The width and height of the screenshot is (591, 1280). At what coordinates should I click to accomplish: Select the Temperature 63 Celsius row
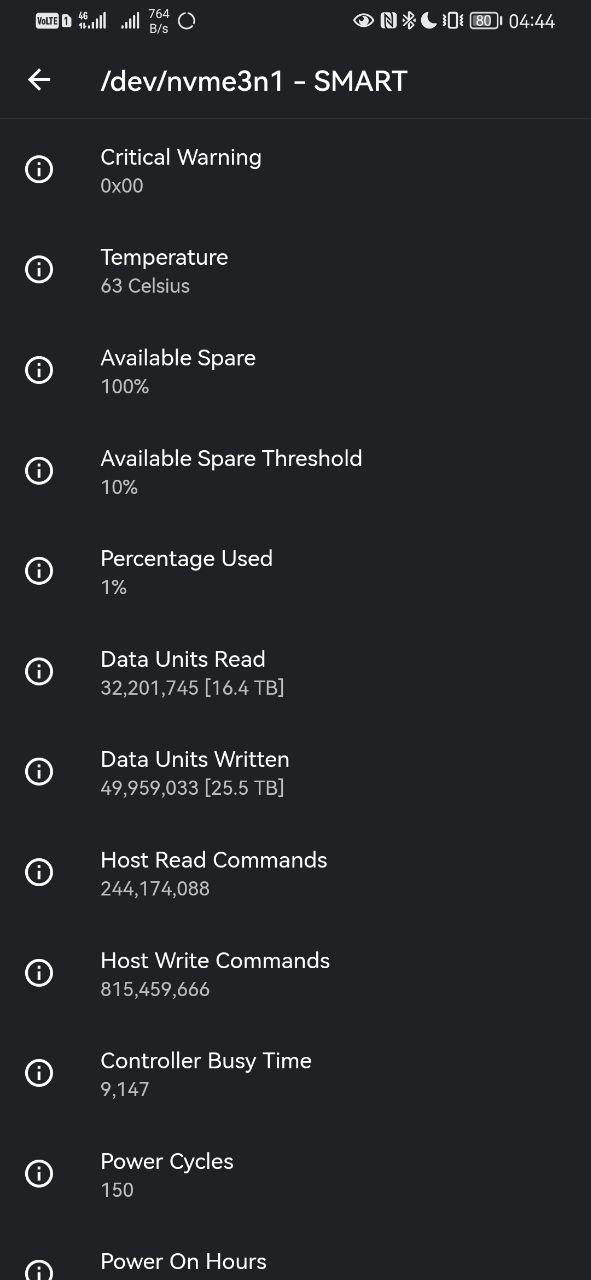click(x=295, y=270)
